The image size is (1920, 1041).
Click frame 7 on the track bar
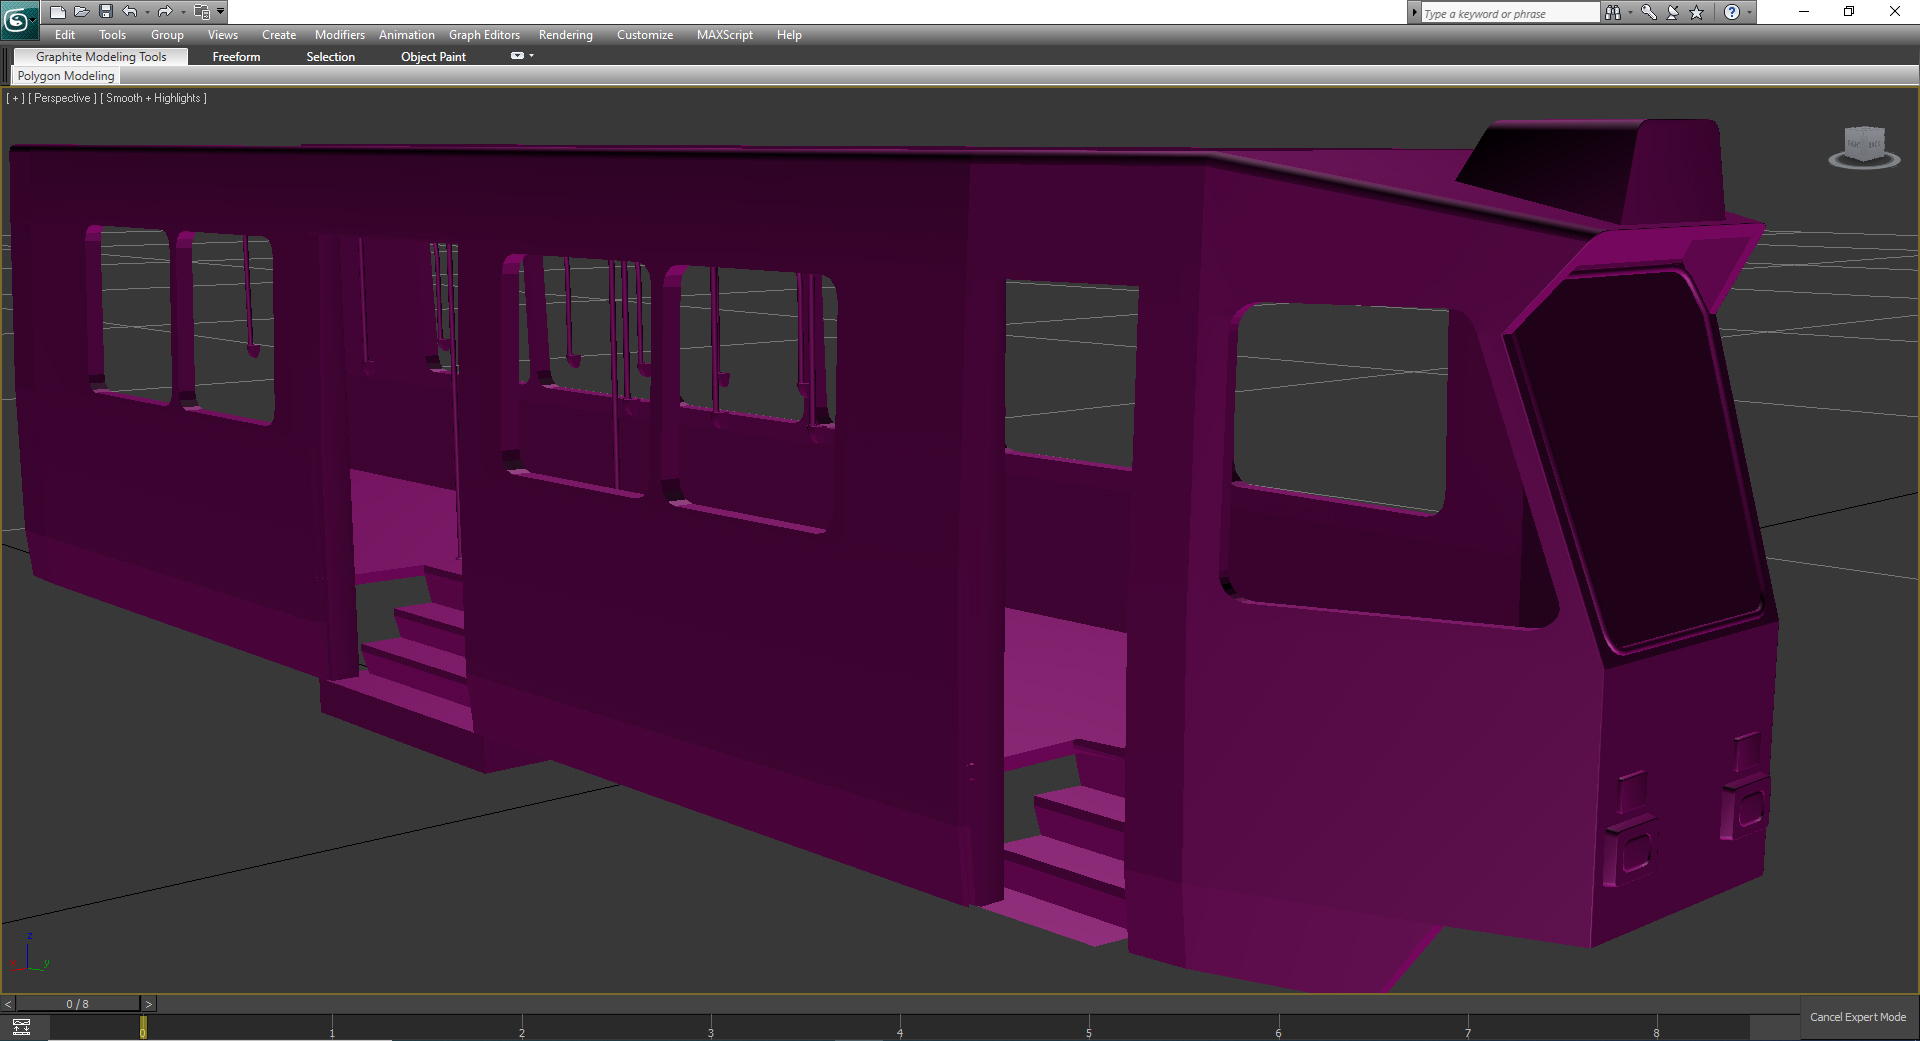click(x=1467, y=1028)
